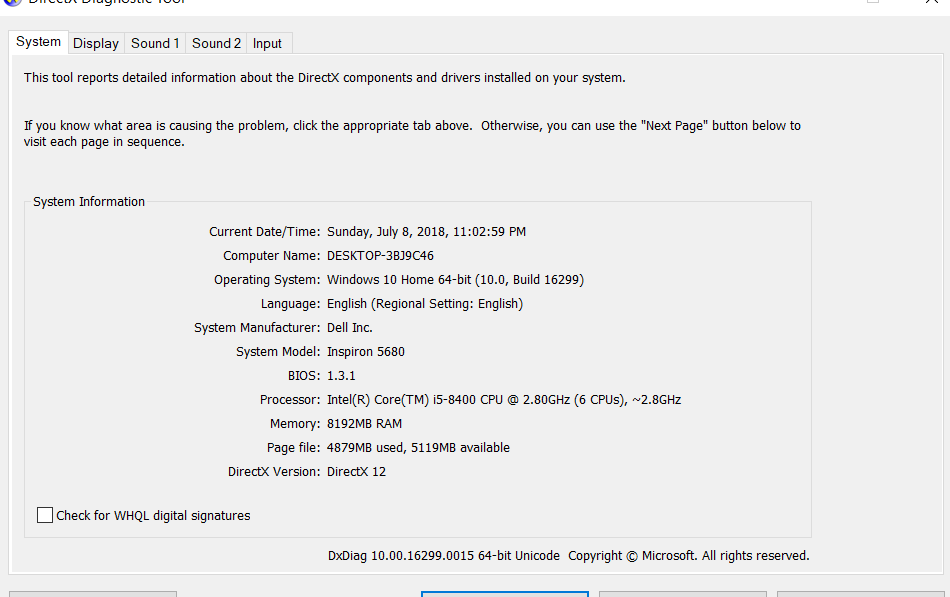Viewport: 950px width, 597px height.
Task: Show the Input tab
Action: [x=267, y=43]
